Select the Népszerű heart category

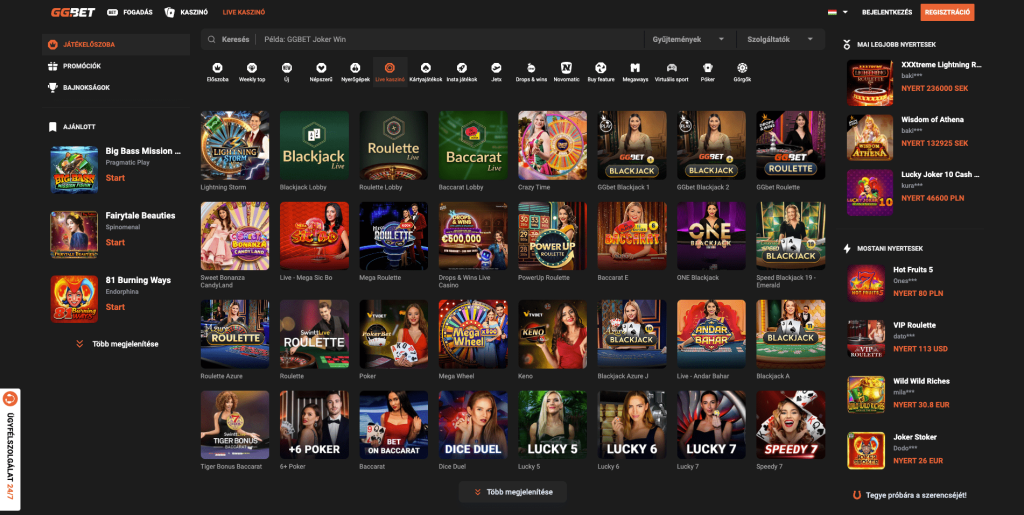[x=321, y=72]
